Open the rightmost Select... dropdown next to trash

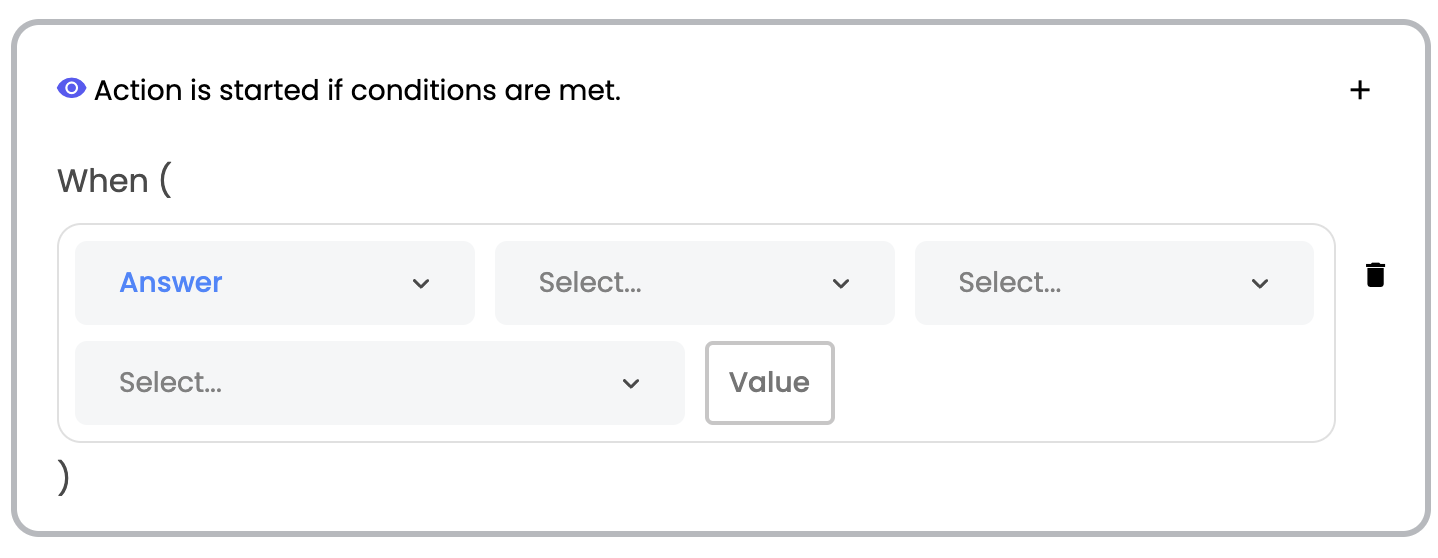[x=1114, y=283]
